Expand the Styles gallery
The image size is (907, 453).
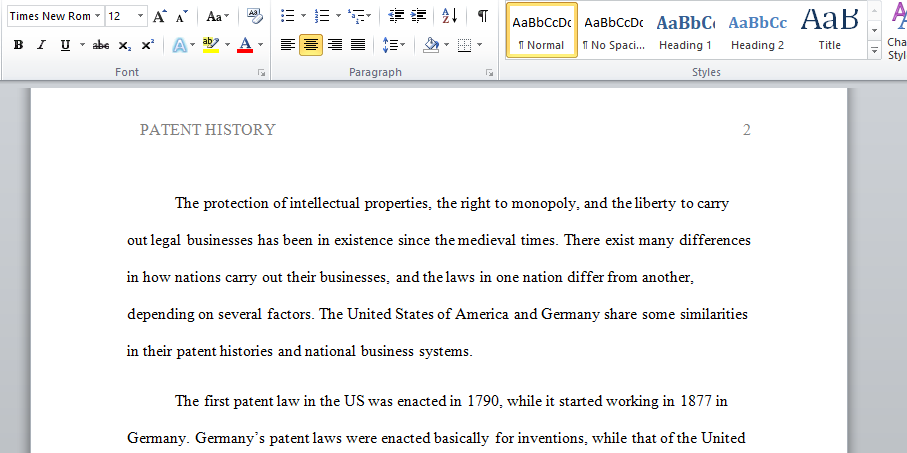875,51
